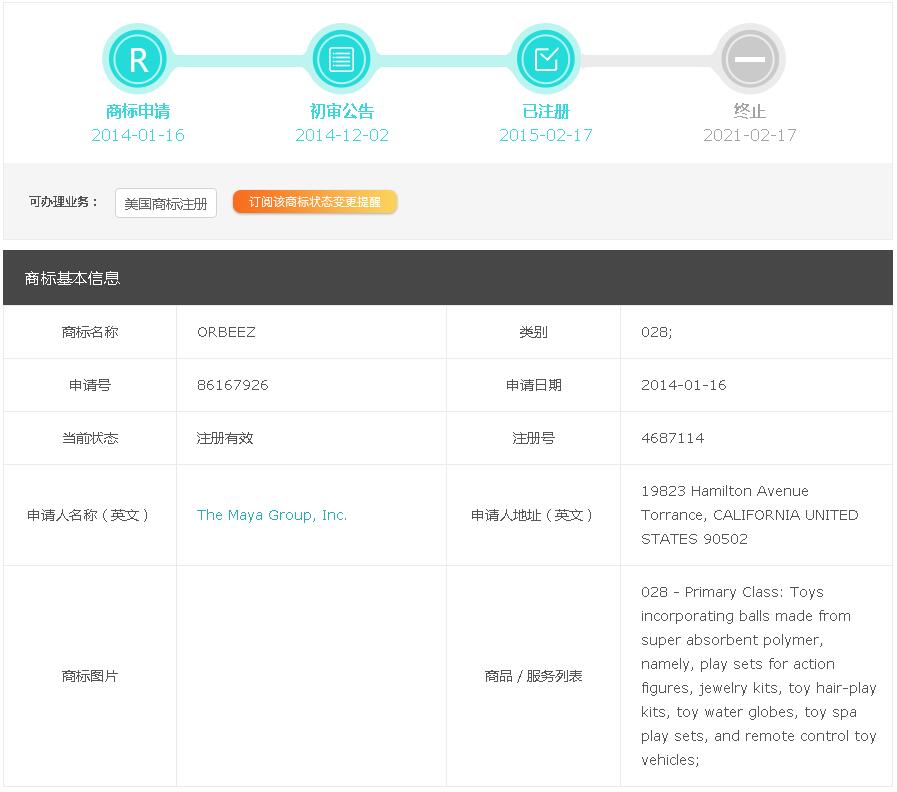Select application number 86167926
Screen dimensions: 897x792
[x=232, y=385]
